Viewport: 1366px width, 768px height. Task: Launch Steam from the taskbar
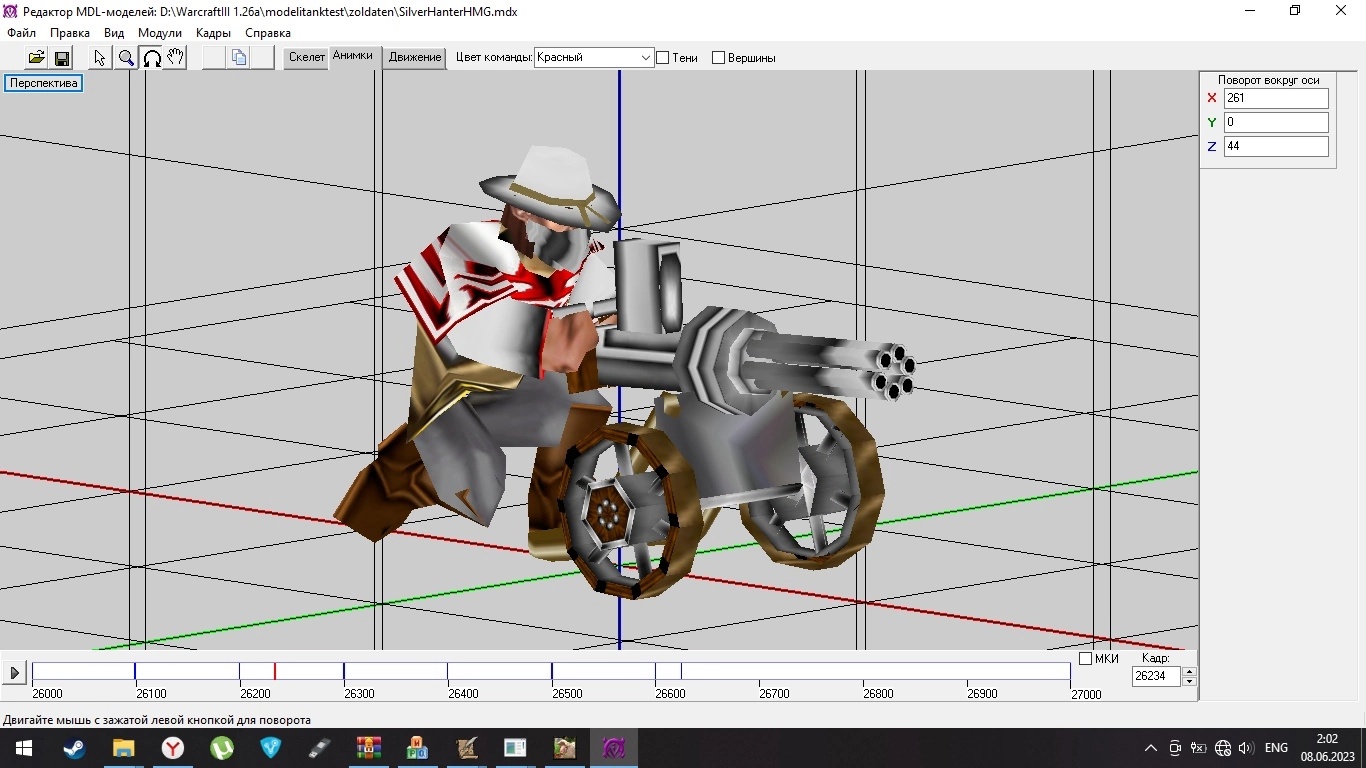tap(74, 748)
